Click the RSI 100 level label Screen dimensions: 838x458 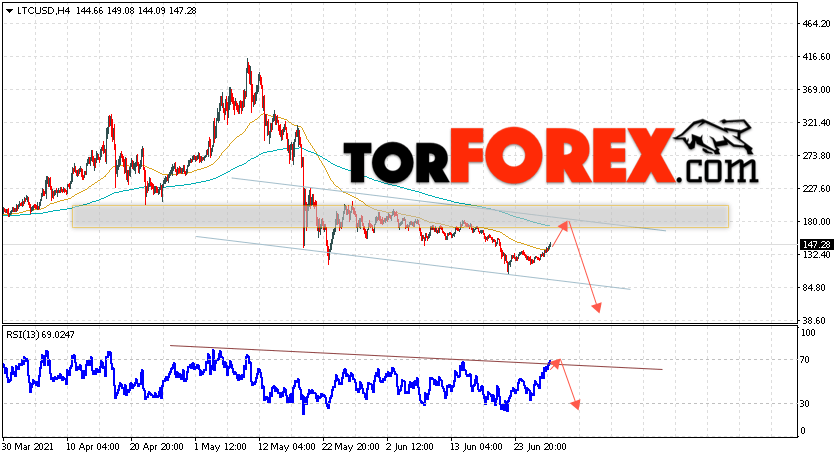pos(809,333)
